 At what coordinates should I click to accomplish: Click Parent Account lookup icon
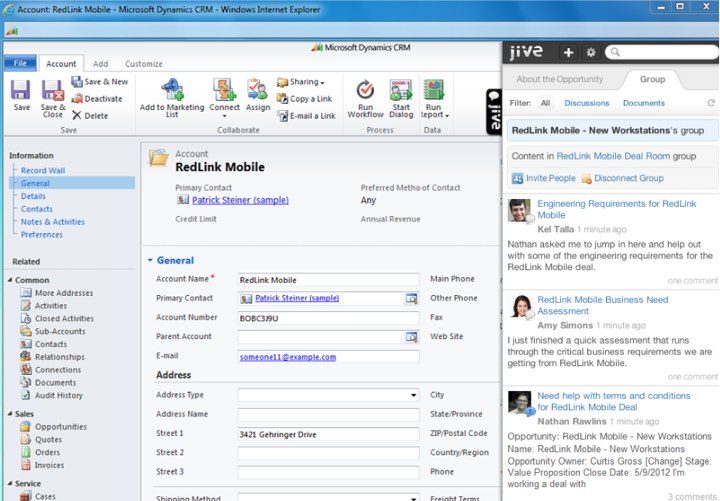411,337
